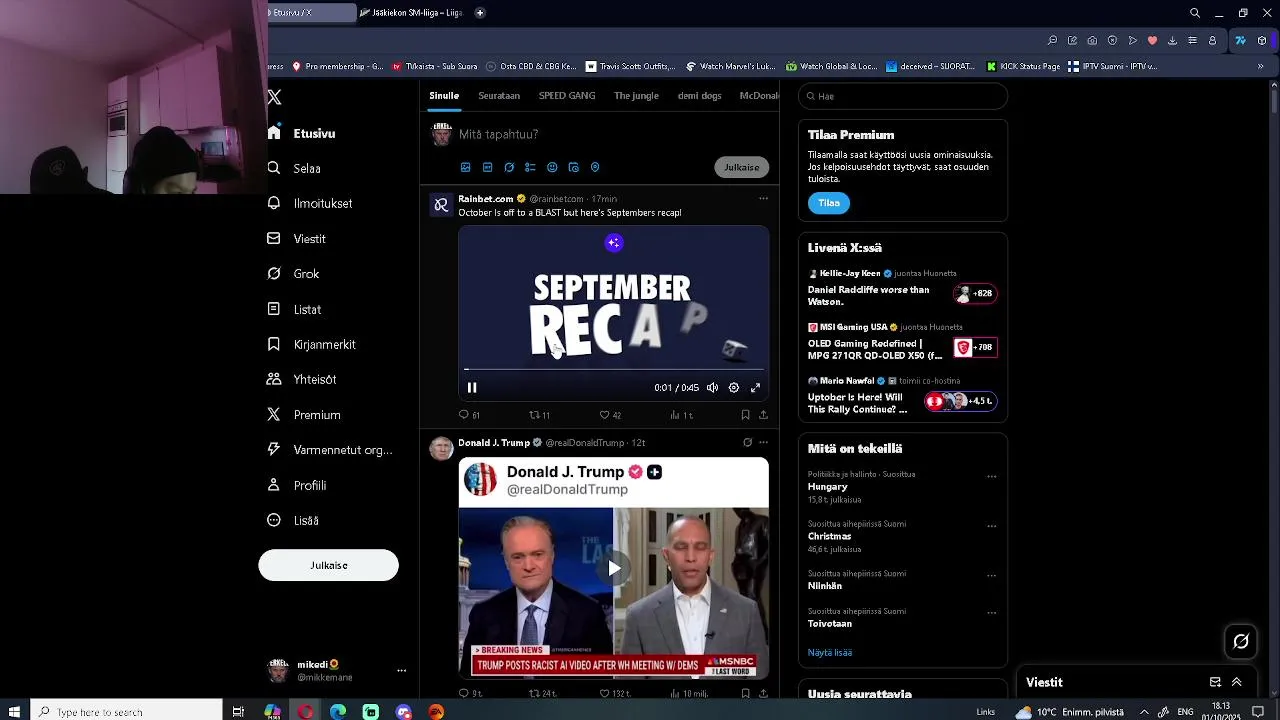Open Varmennetut org. page
The width and height of the screenshot is (1280, 720).
click(x=329, y=450)
